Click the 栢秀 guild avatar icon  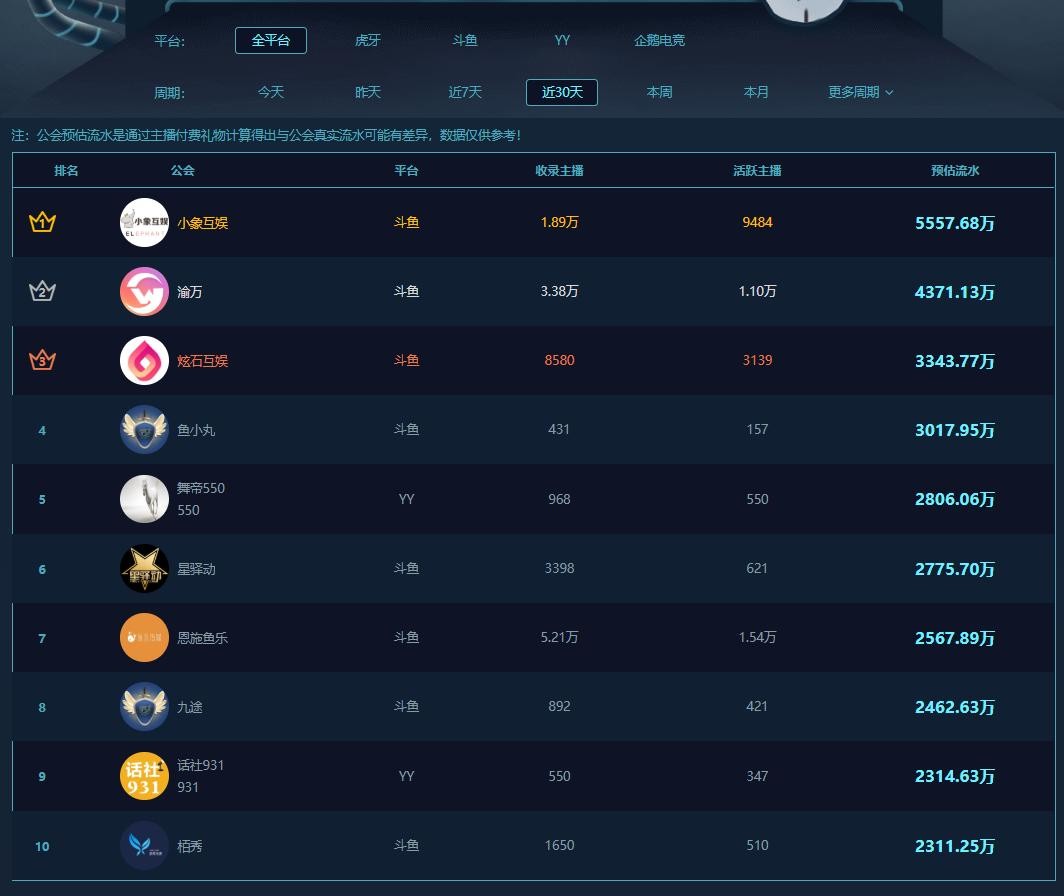click(144, 846)
